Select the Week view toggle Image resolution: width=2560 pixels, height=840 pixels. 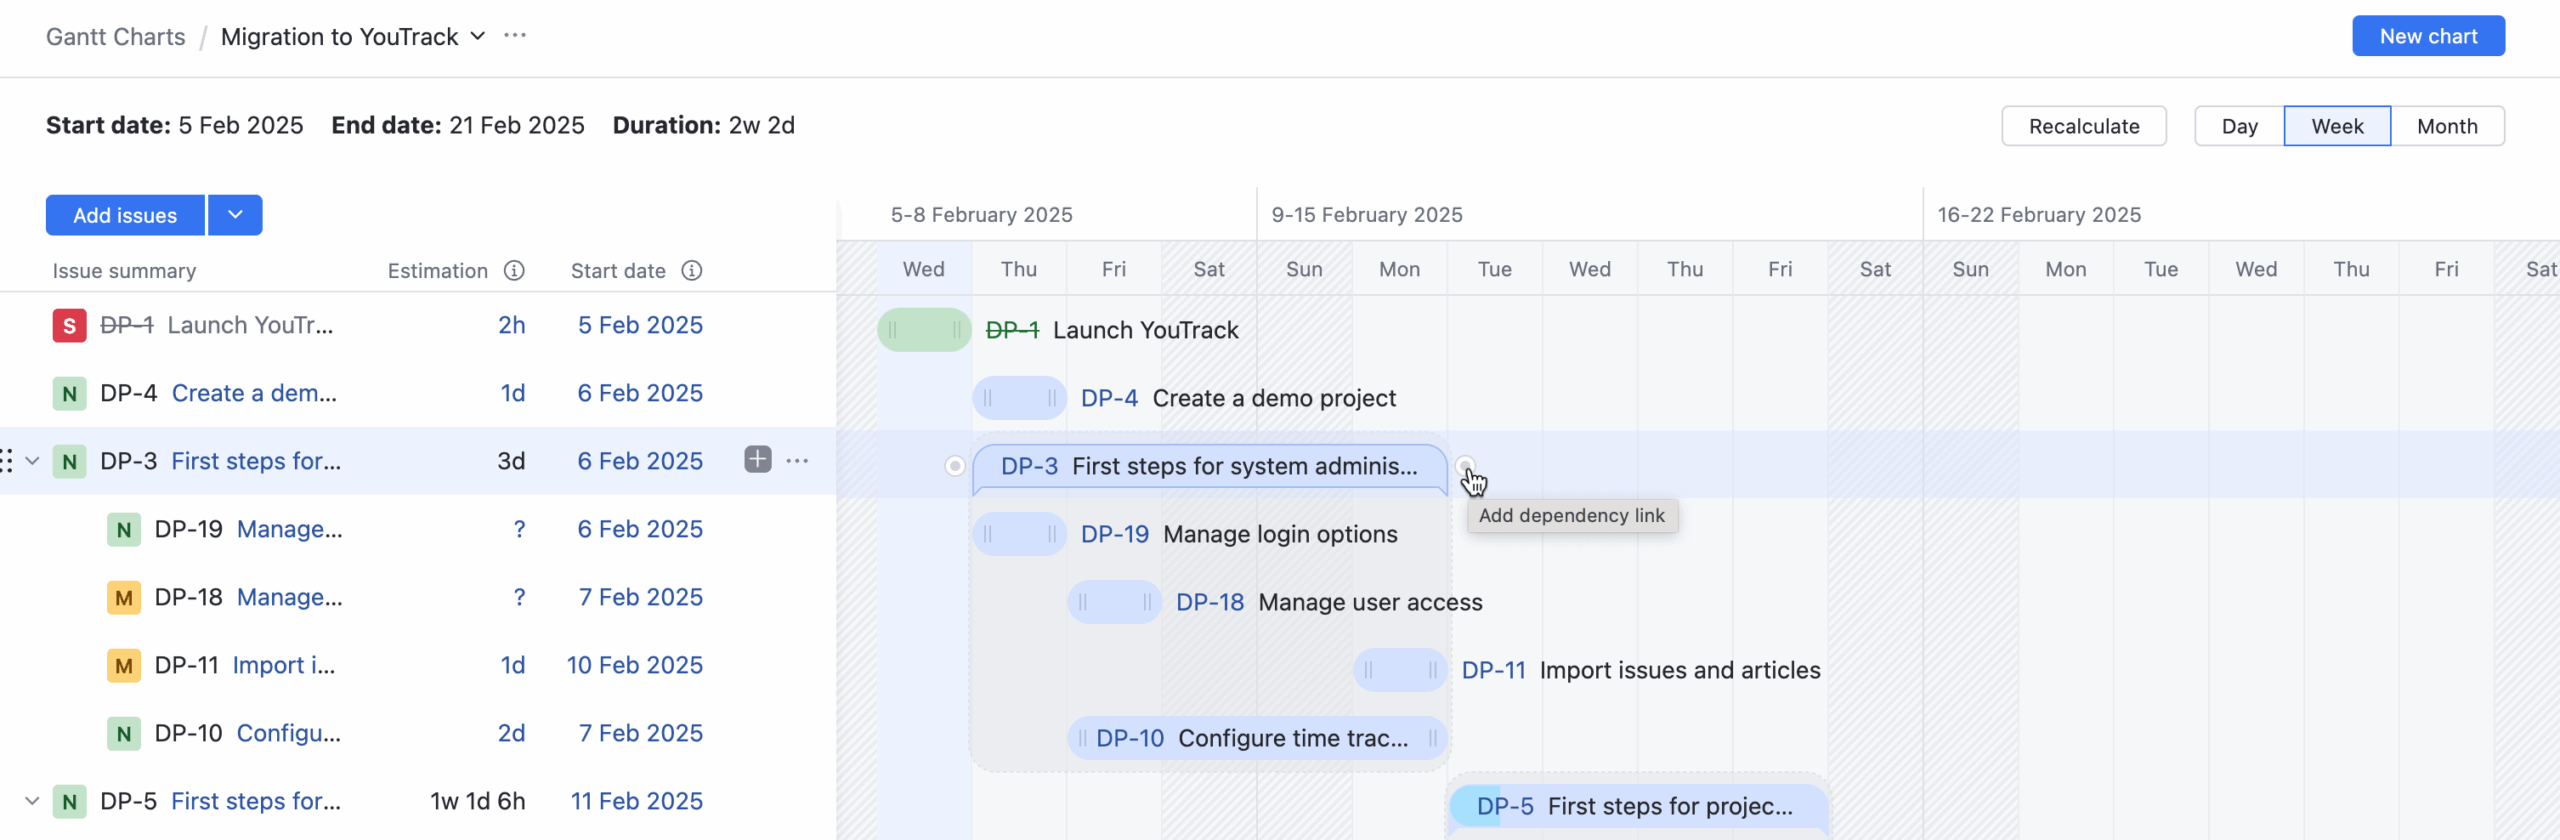[2337, 127]
